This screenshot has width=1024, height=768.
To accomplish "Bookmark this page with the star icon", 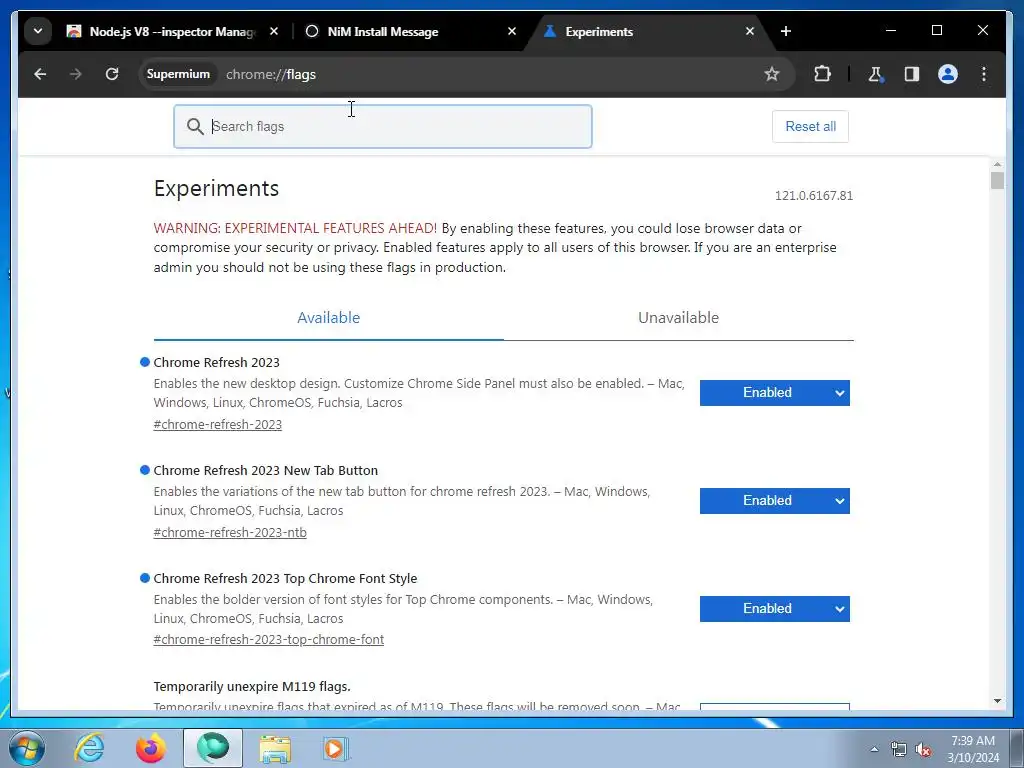I will click(772, 74).
